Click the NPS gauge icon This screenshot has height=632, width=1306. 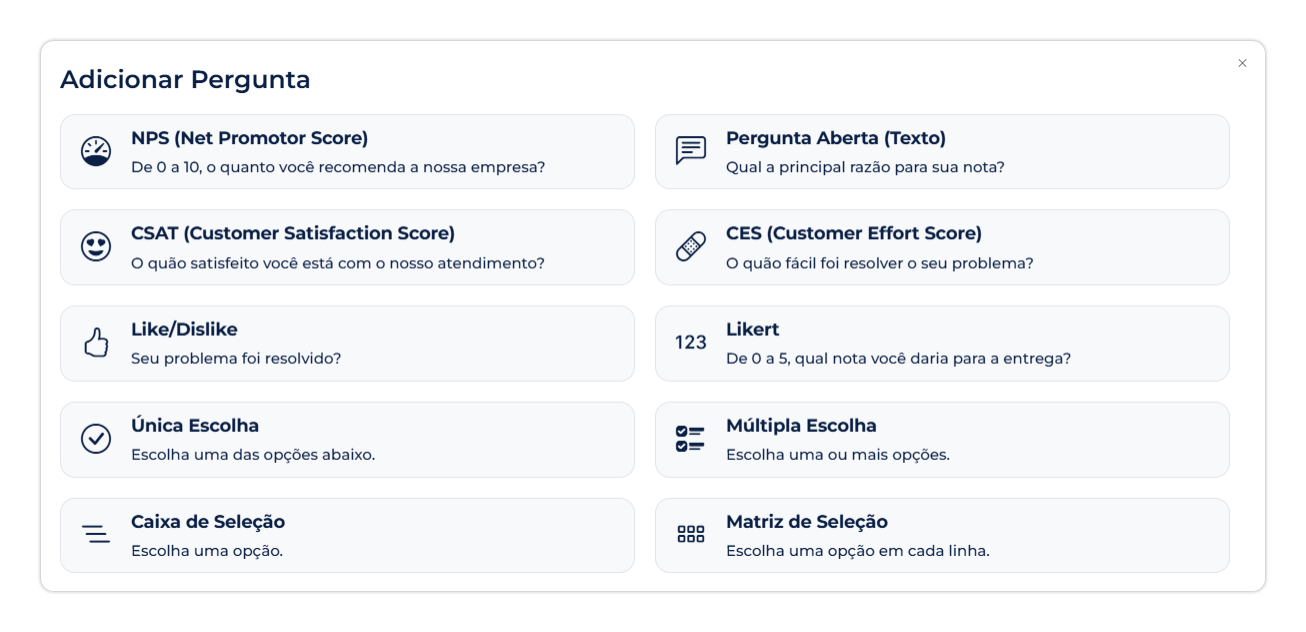96,151
